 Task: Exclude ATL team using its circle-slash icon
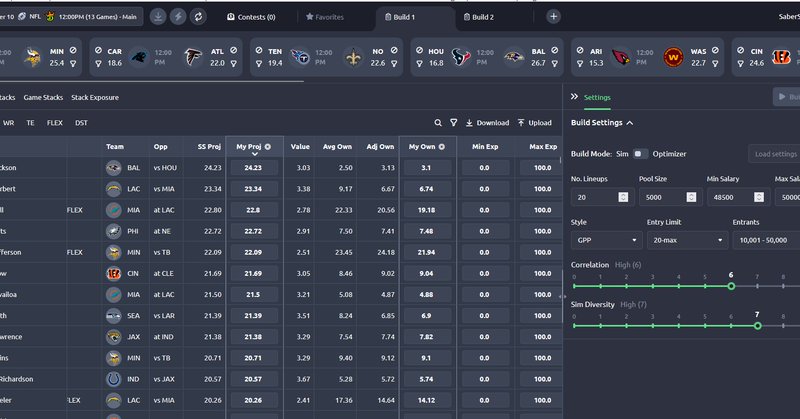(233, 51)
